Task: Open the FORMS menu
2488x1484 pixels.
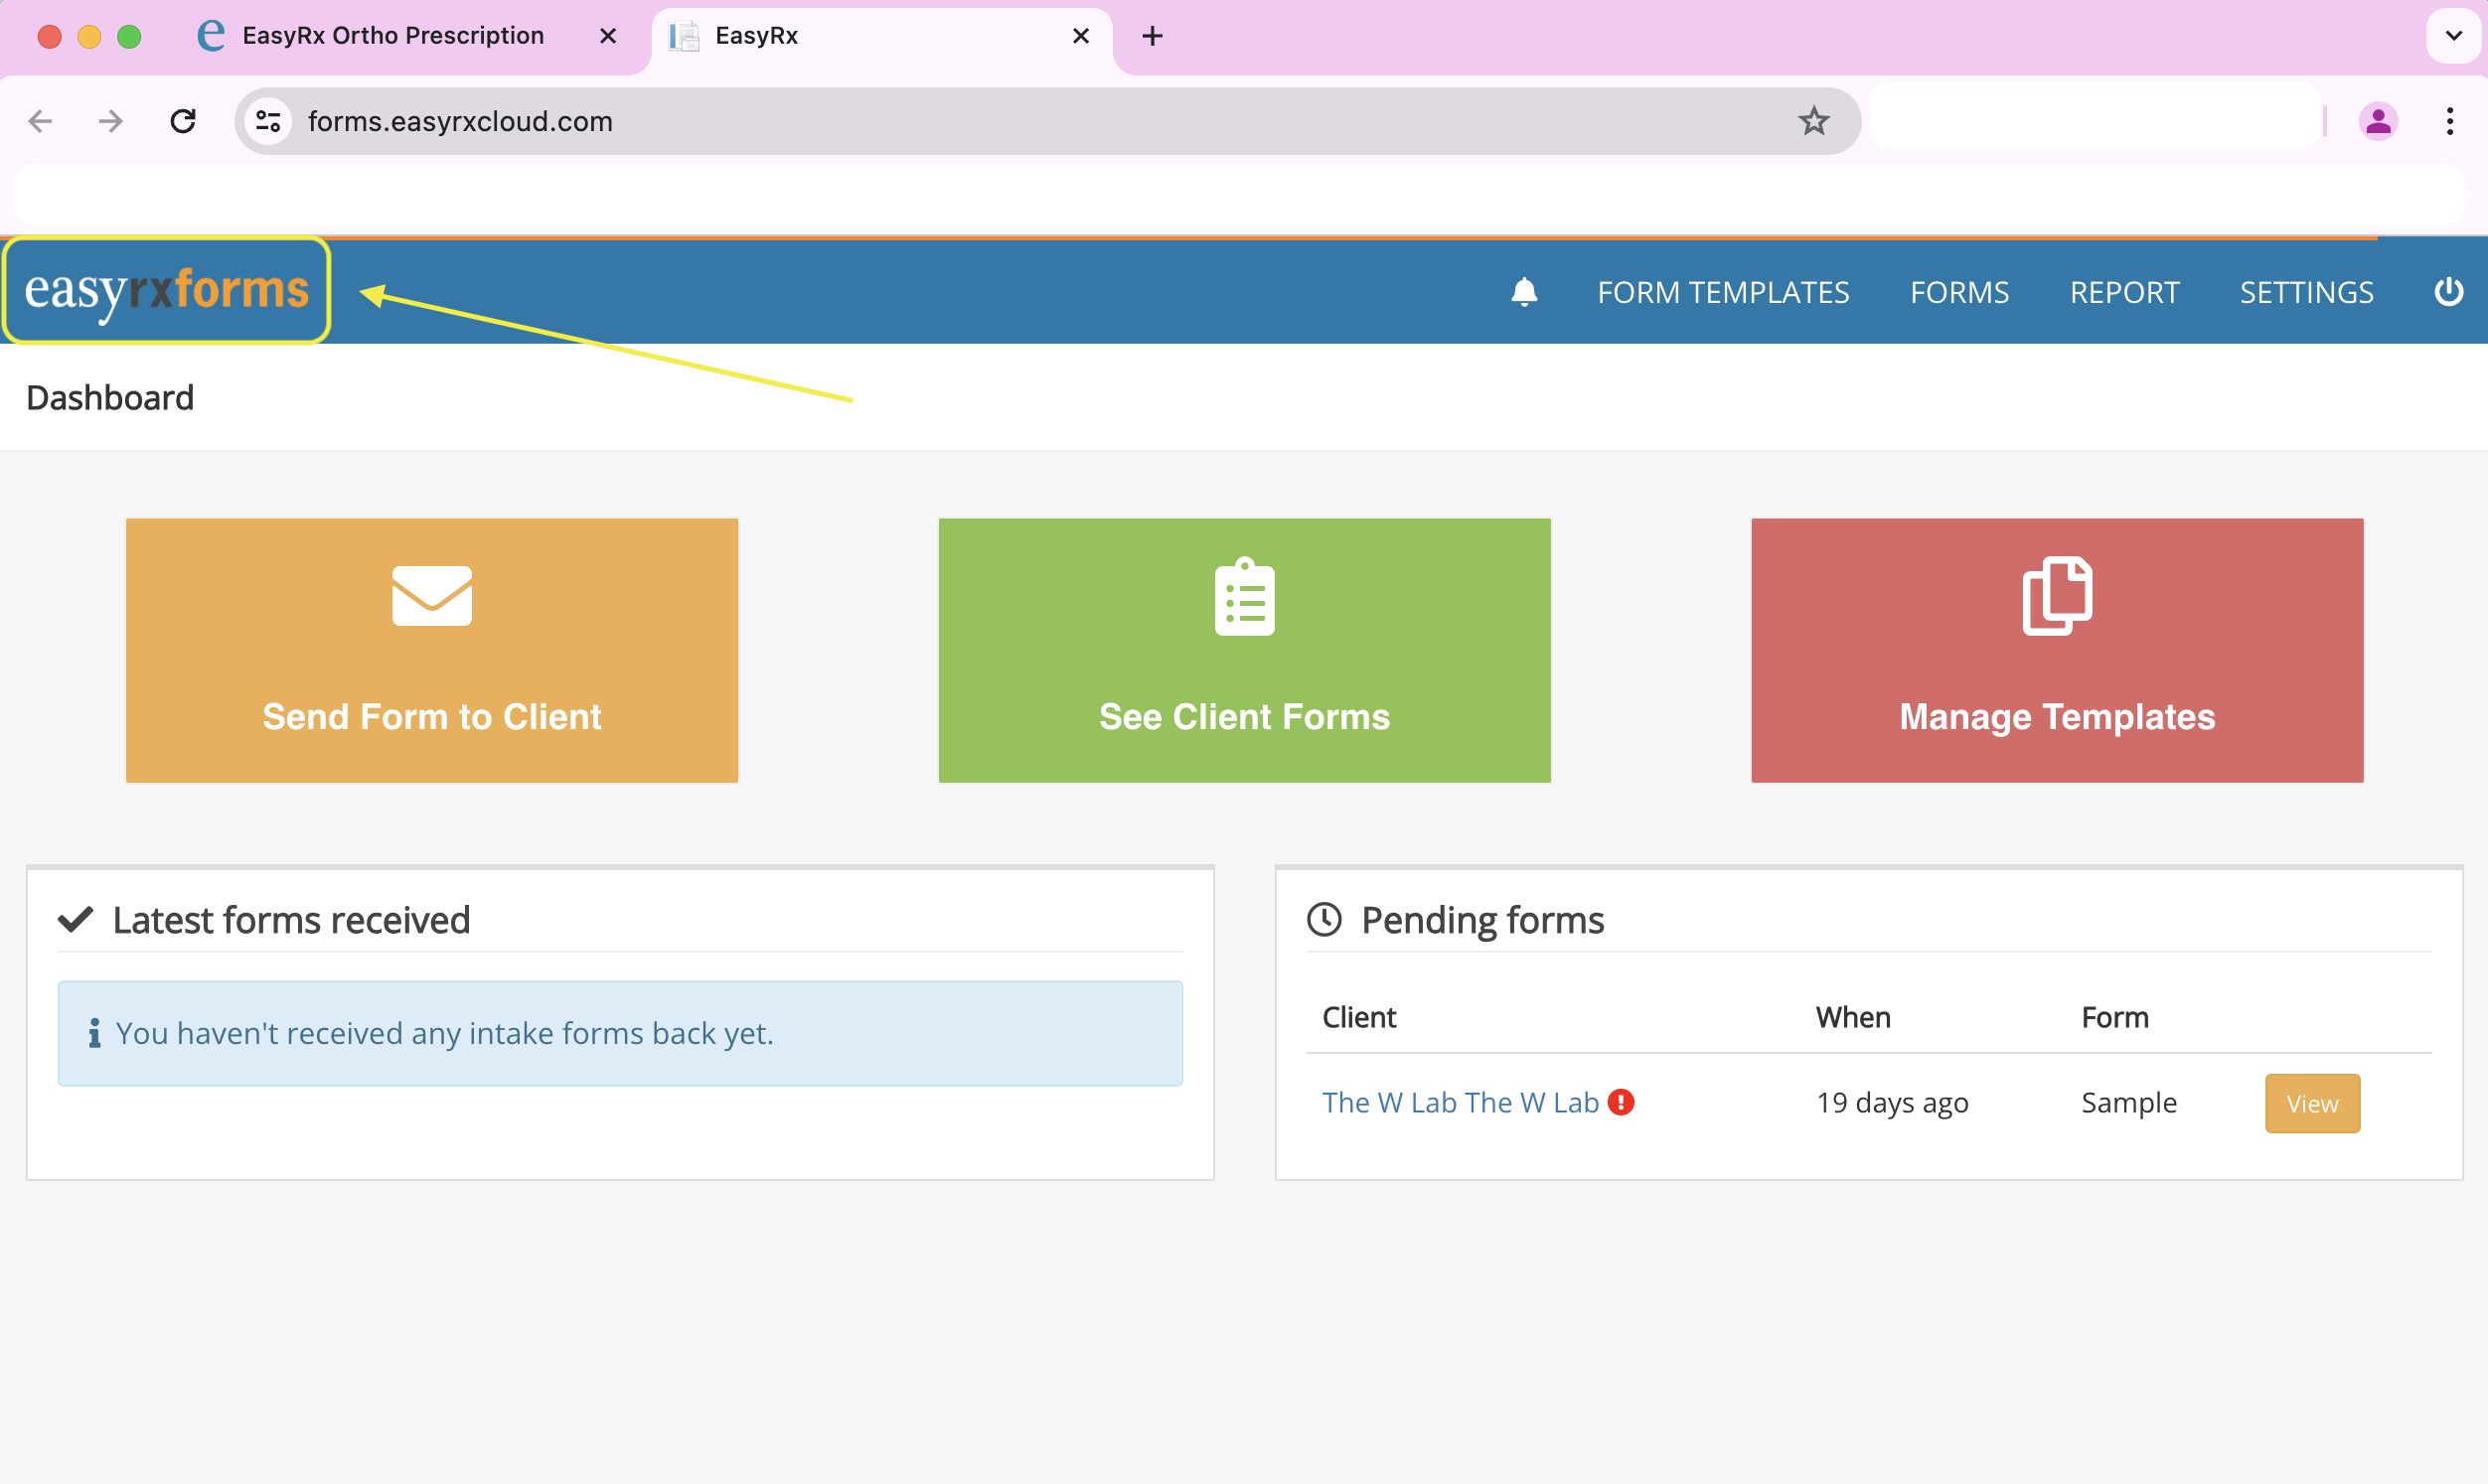Action: [1959, 292]
